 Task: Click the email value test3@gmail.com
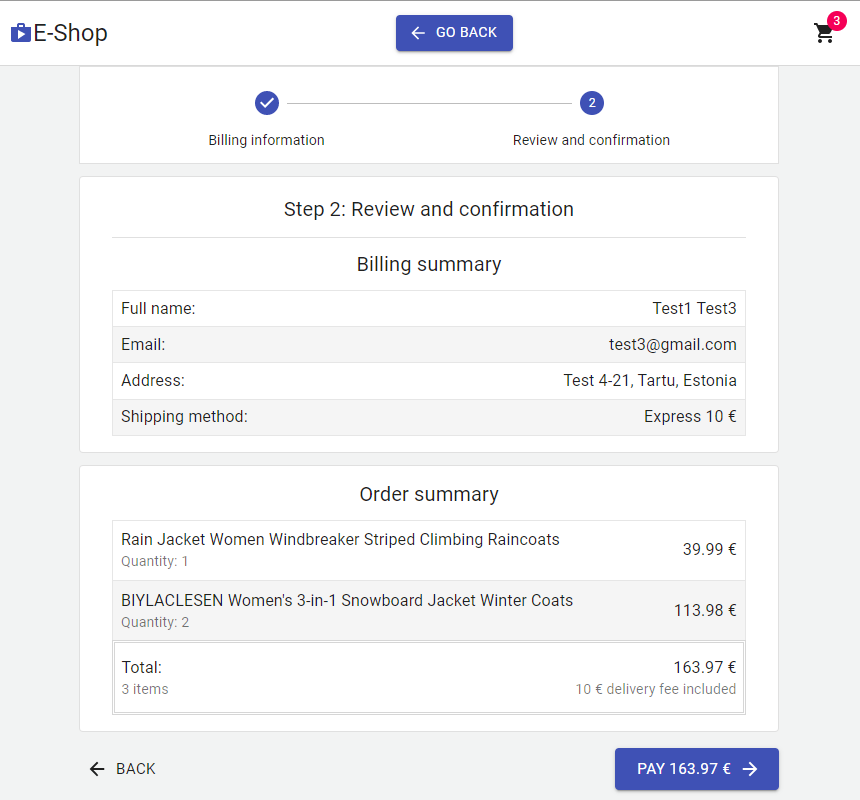(x=672, y=344)
